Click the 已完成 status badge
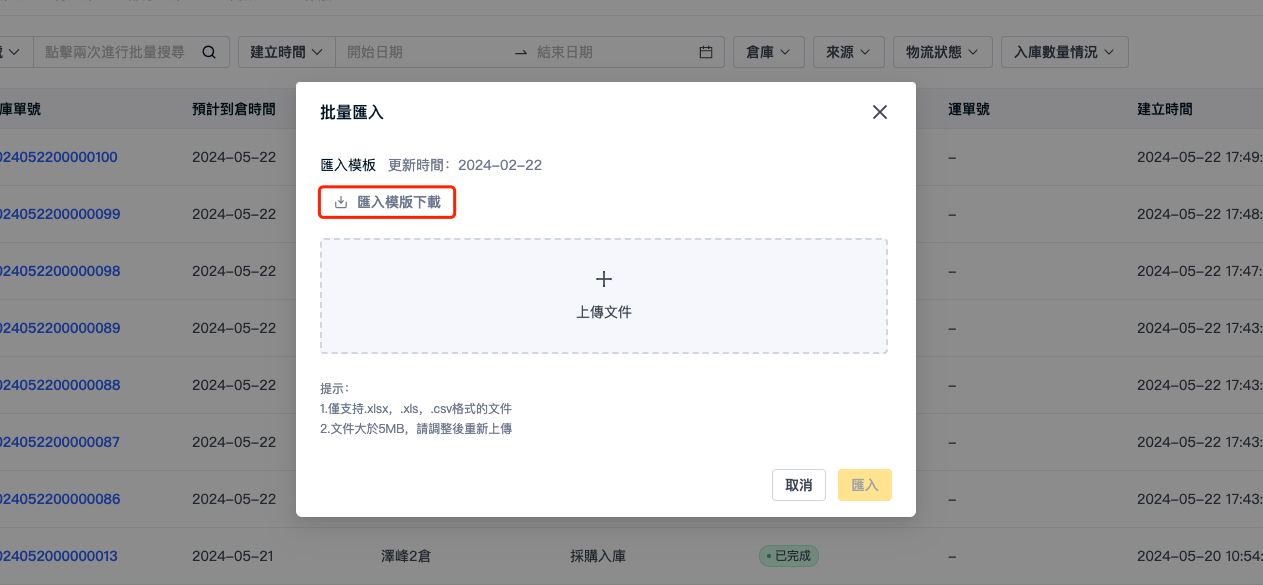Screen dimensions: 1263x585 point(789,556)
